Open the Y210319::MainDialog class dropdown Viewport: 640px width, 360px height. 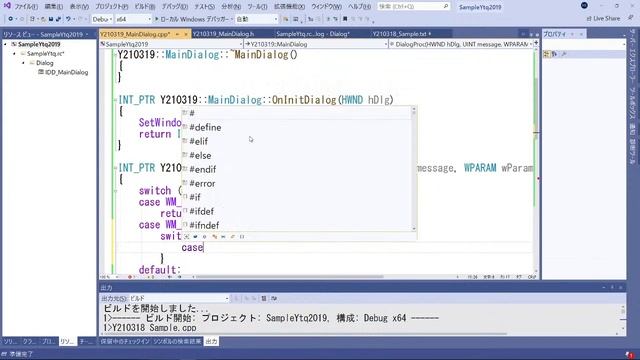point(316,44)
